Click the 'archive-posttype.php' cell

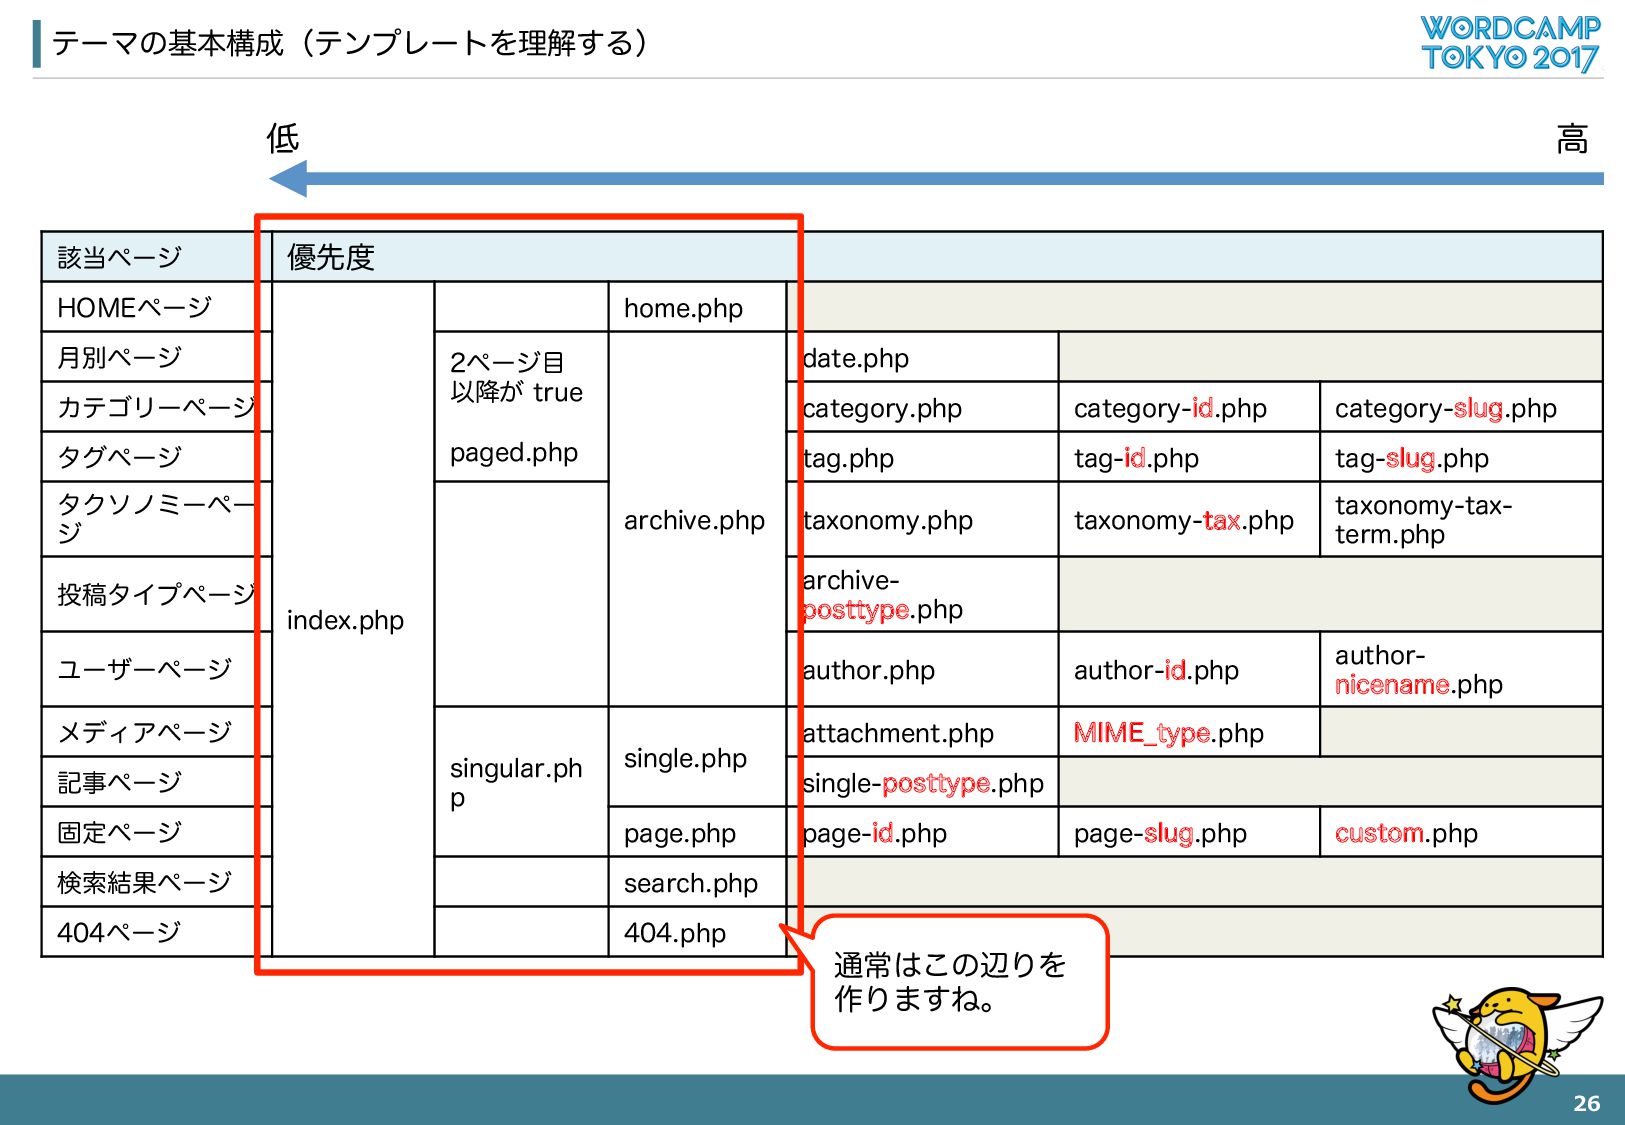point(923,594)
